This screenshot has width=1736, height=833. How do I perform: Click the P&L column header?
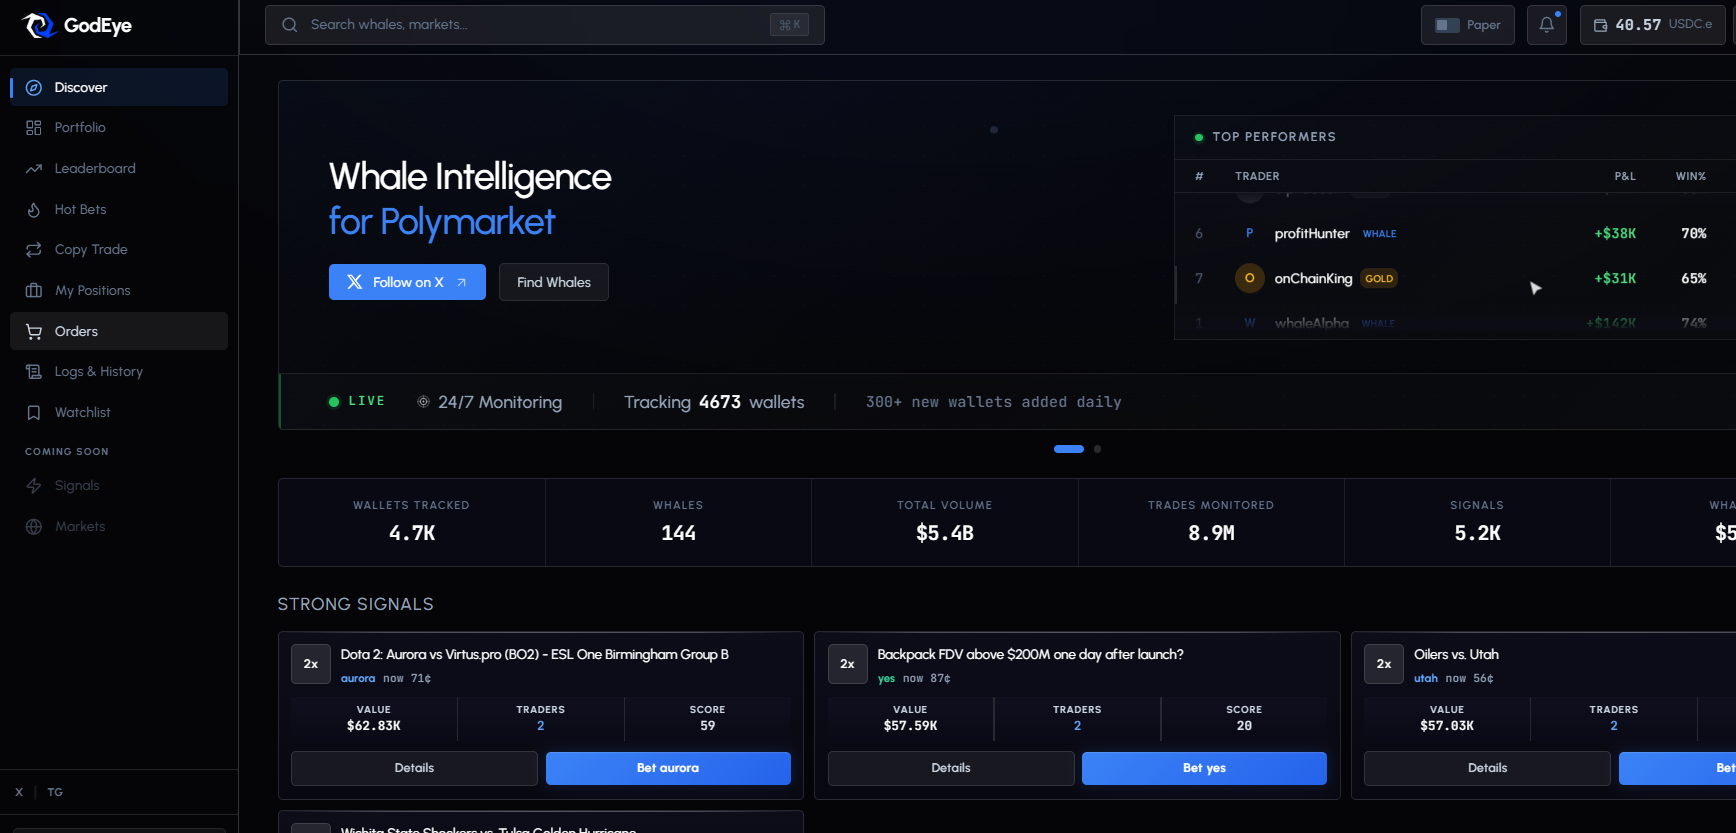pos(1625,176)
